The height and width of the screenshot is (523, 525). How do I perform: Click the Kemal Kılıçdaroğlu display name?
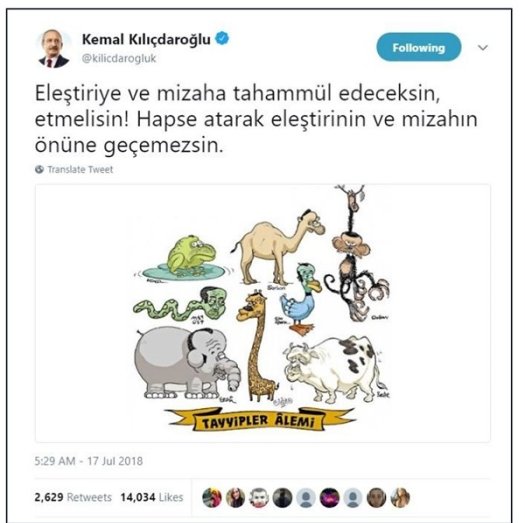click(146, 40)
